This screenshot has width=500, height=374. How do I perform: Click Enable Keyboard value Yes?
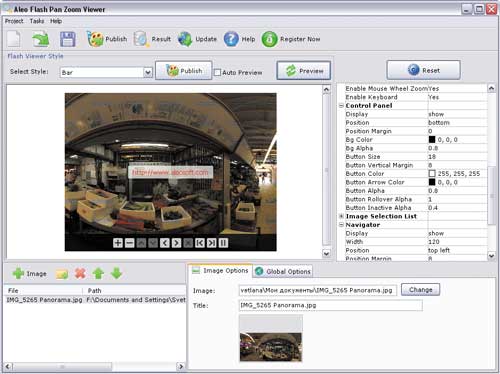(x=433, y=97)
